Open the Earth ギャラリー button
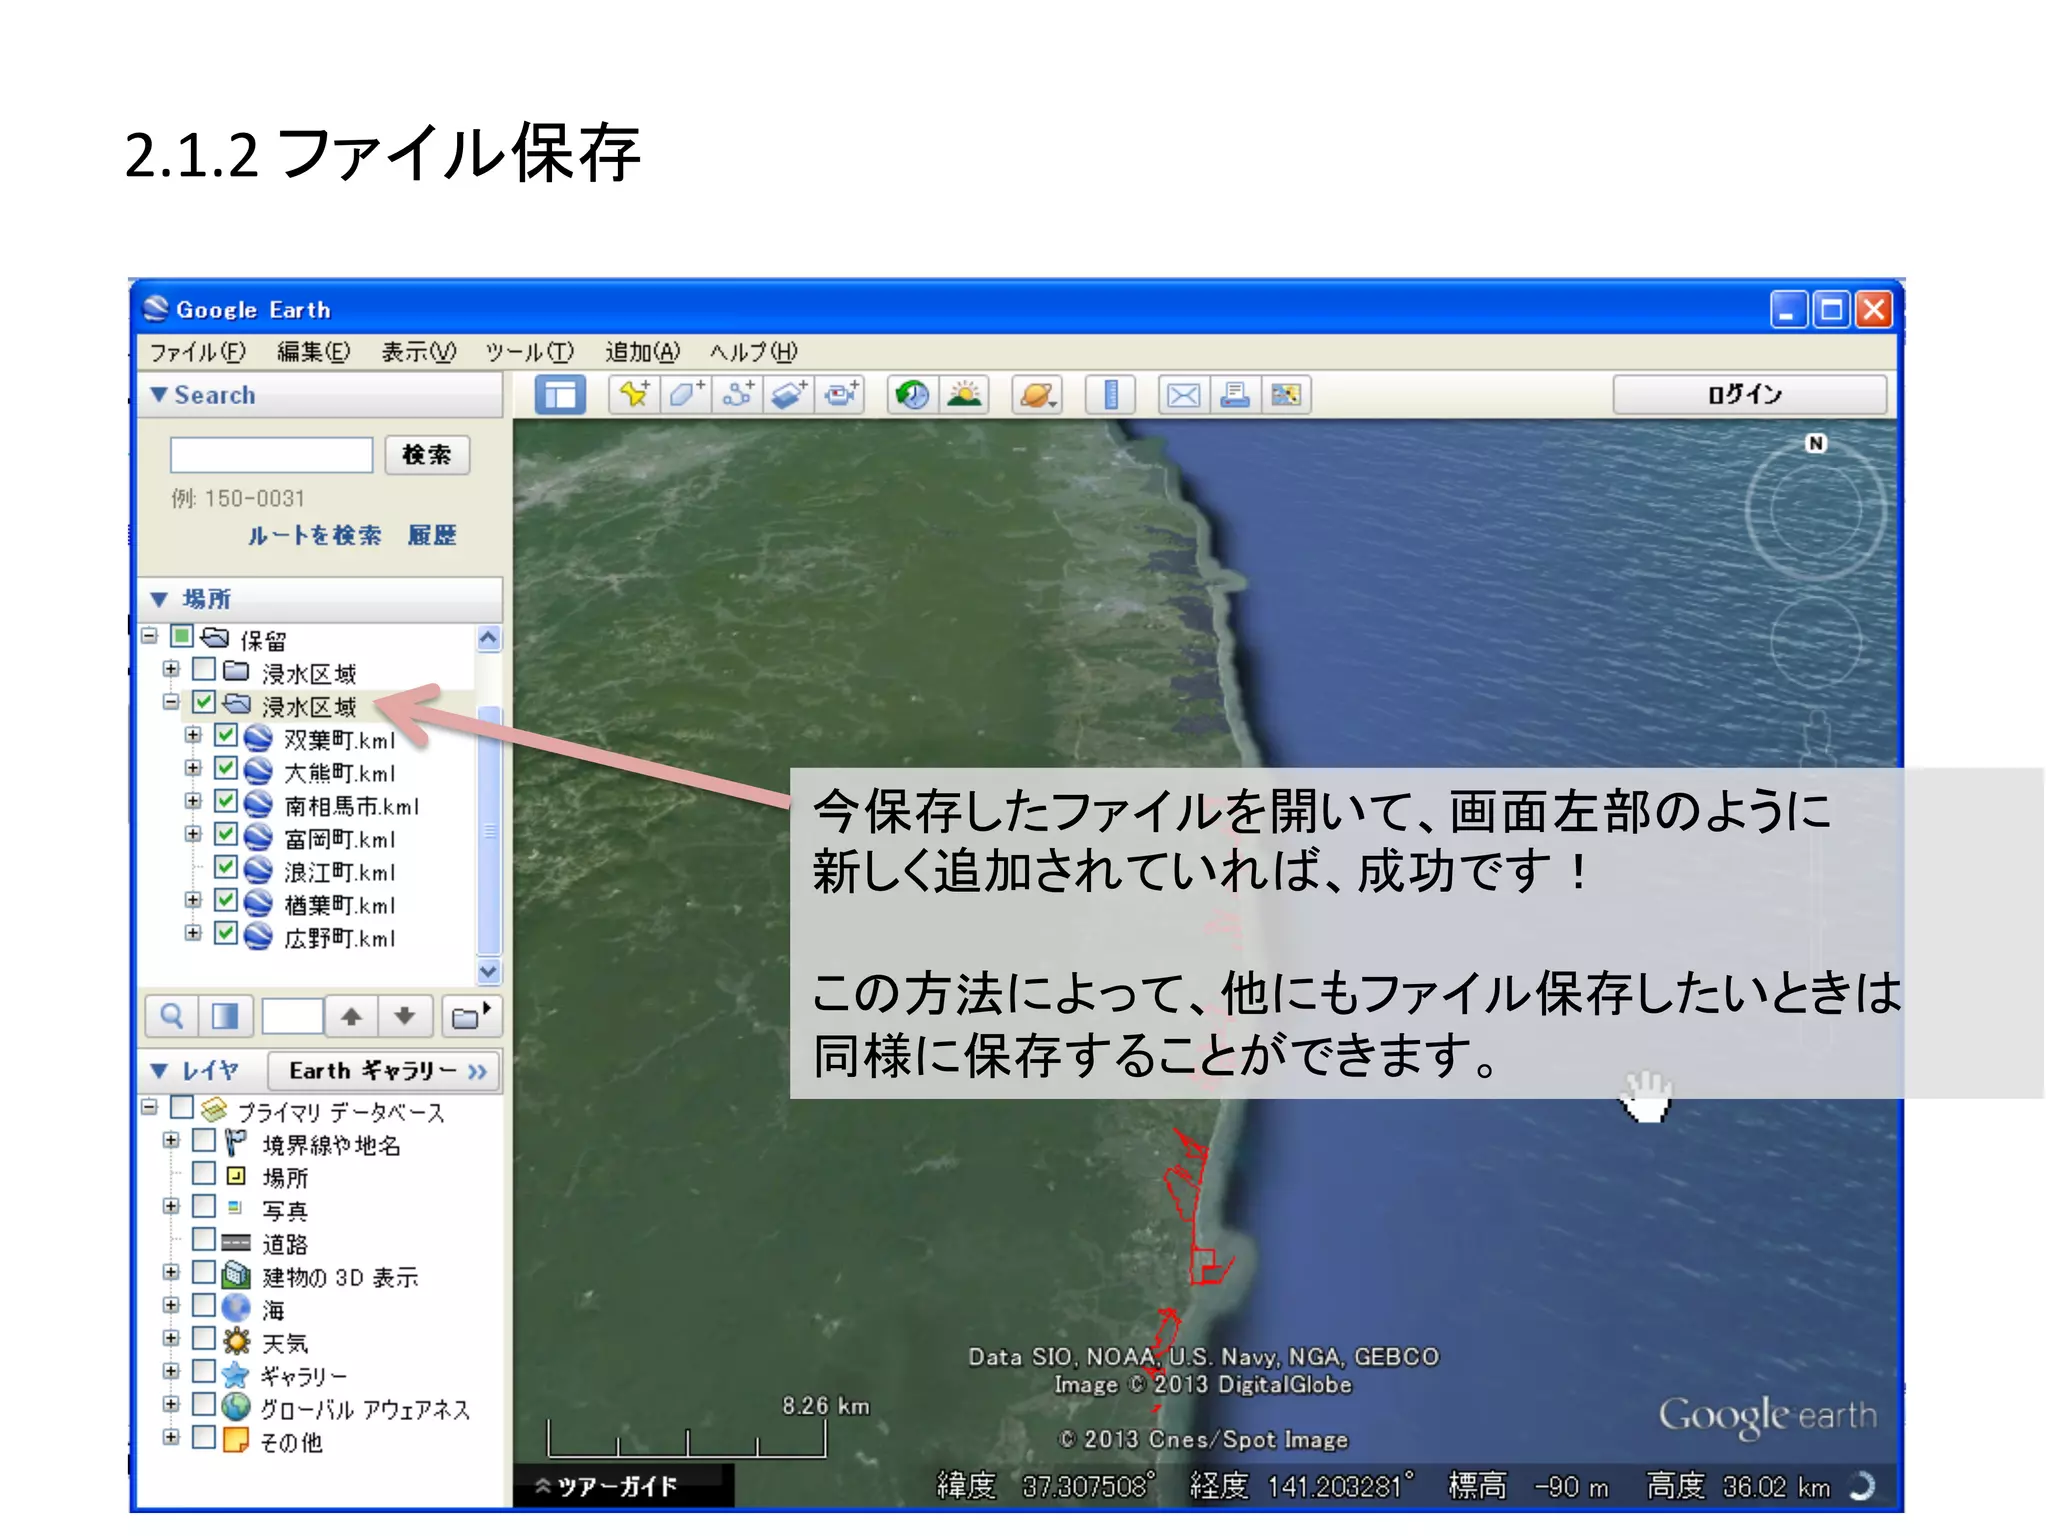The image size is (2048, 1536). (385, 1071)
